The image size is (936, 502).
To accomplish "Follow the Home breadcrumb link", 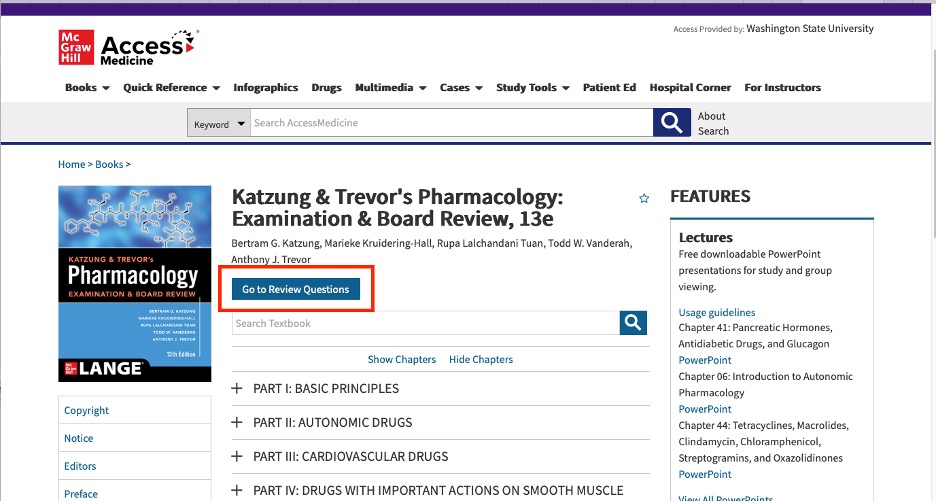I will pyautogui.click(x=72, y=164).
